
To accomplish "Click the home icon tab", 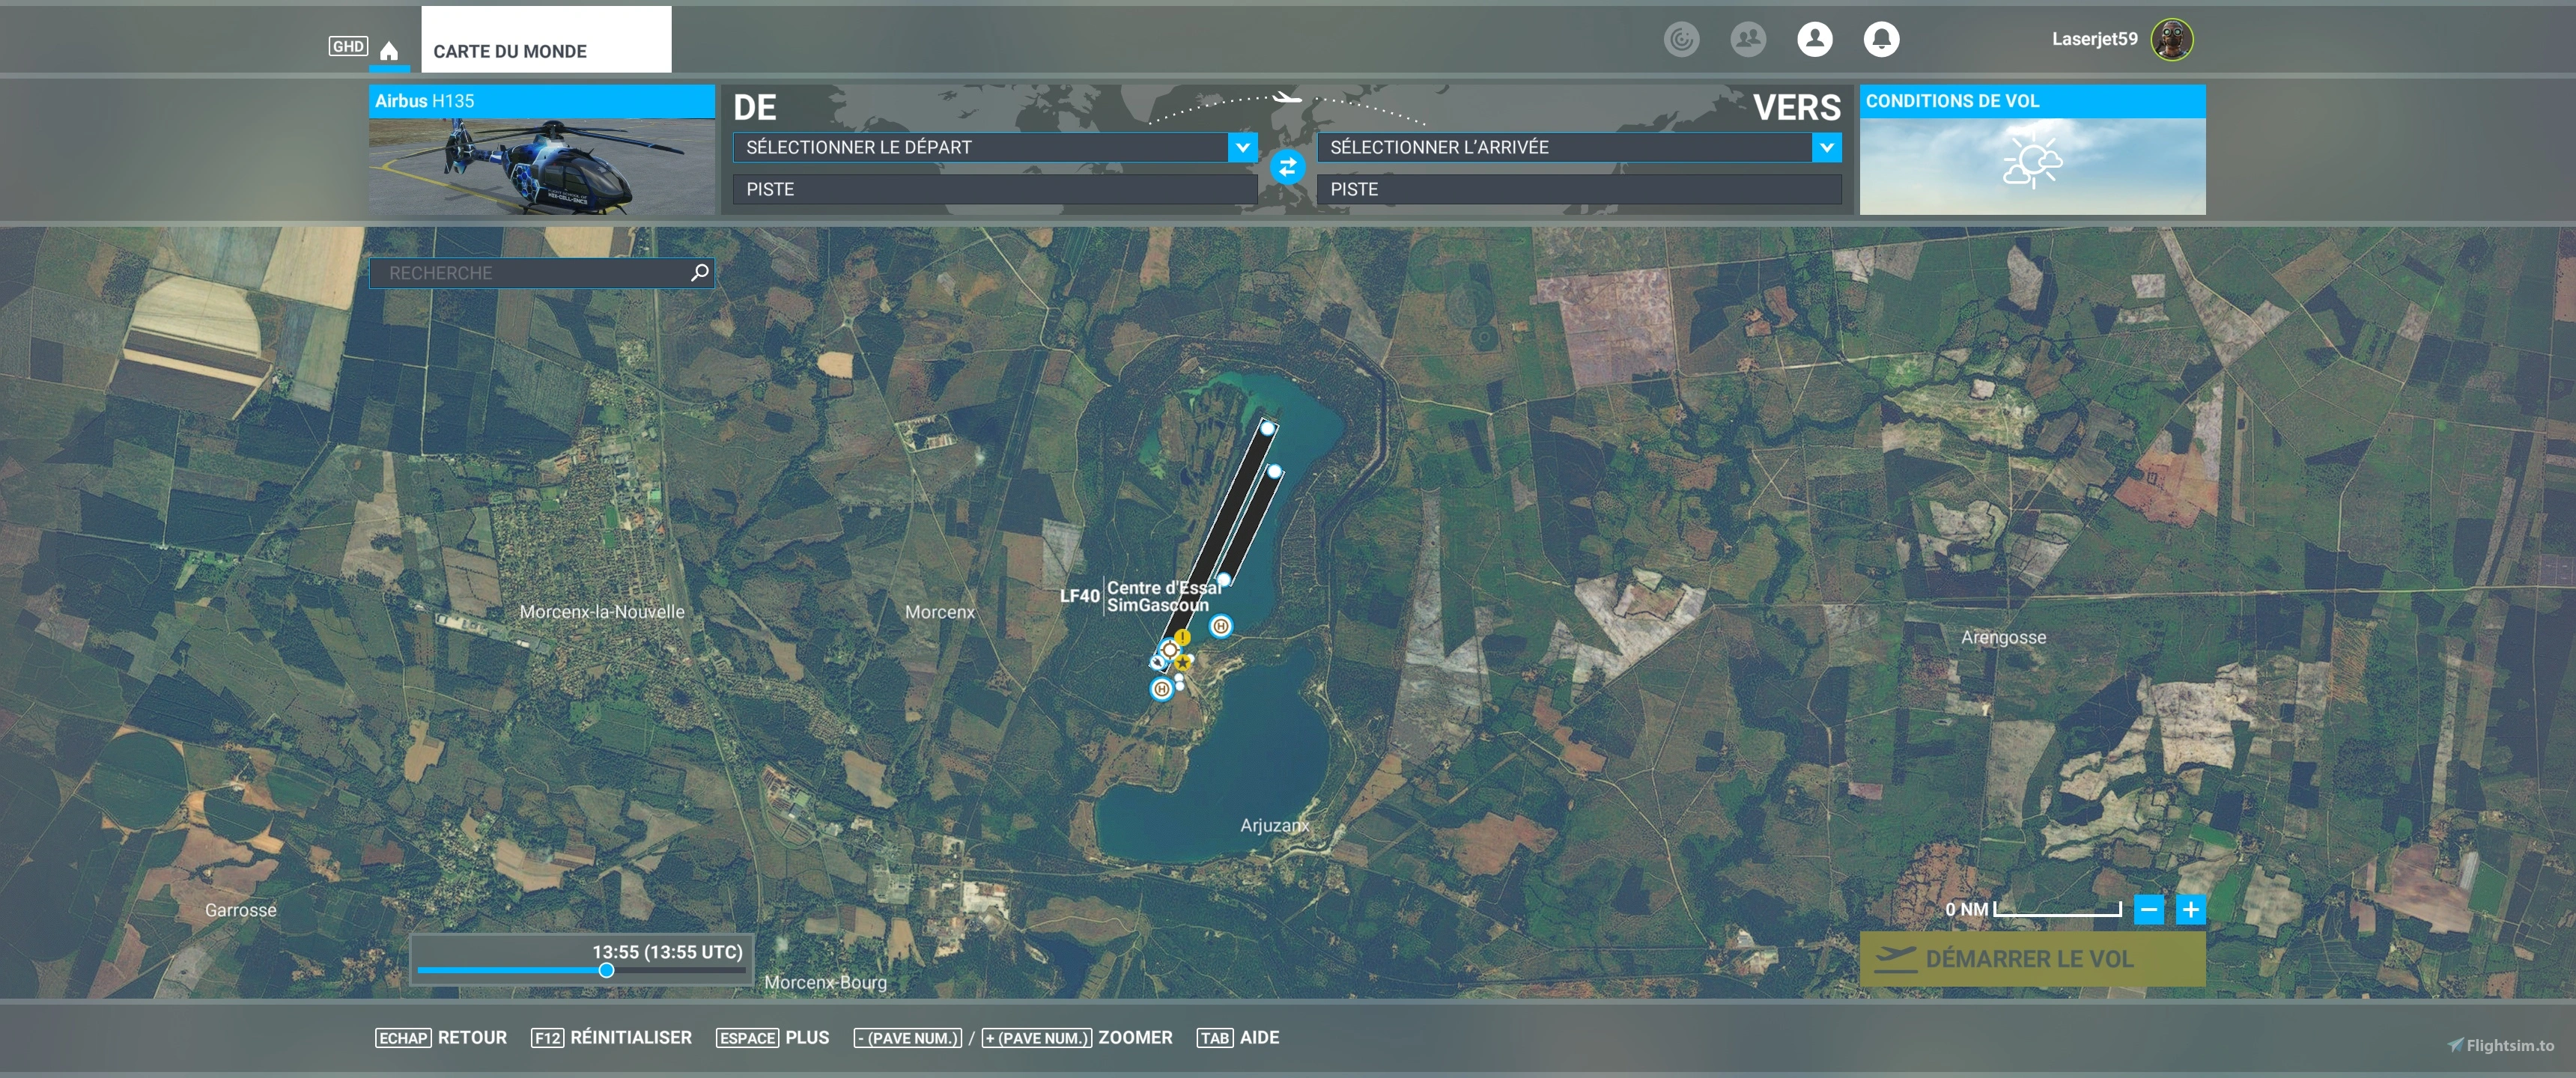I will (x=389, y=50).
